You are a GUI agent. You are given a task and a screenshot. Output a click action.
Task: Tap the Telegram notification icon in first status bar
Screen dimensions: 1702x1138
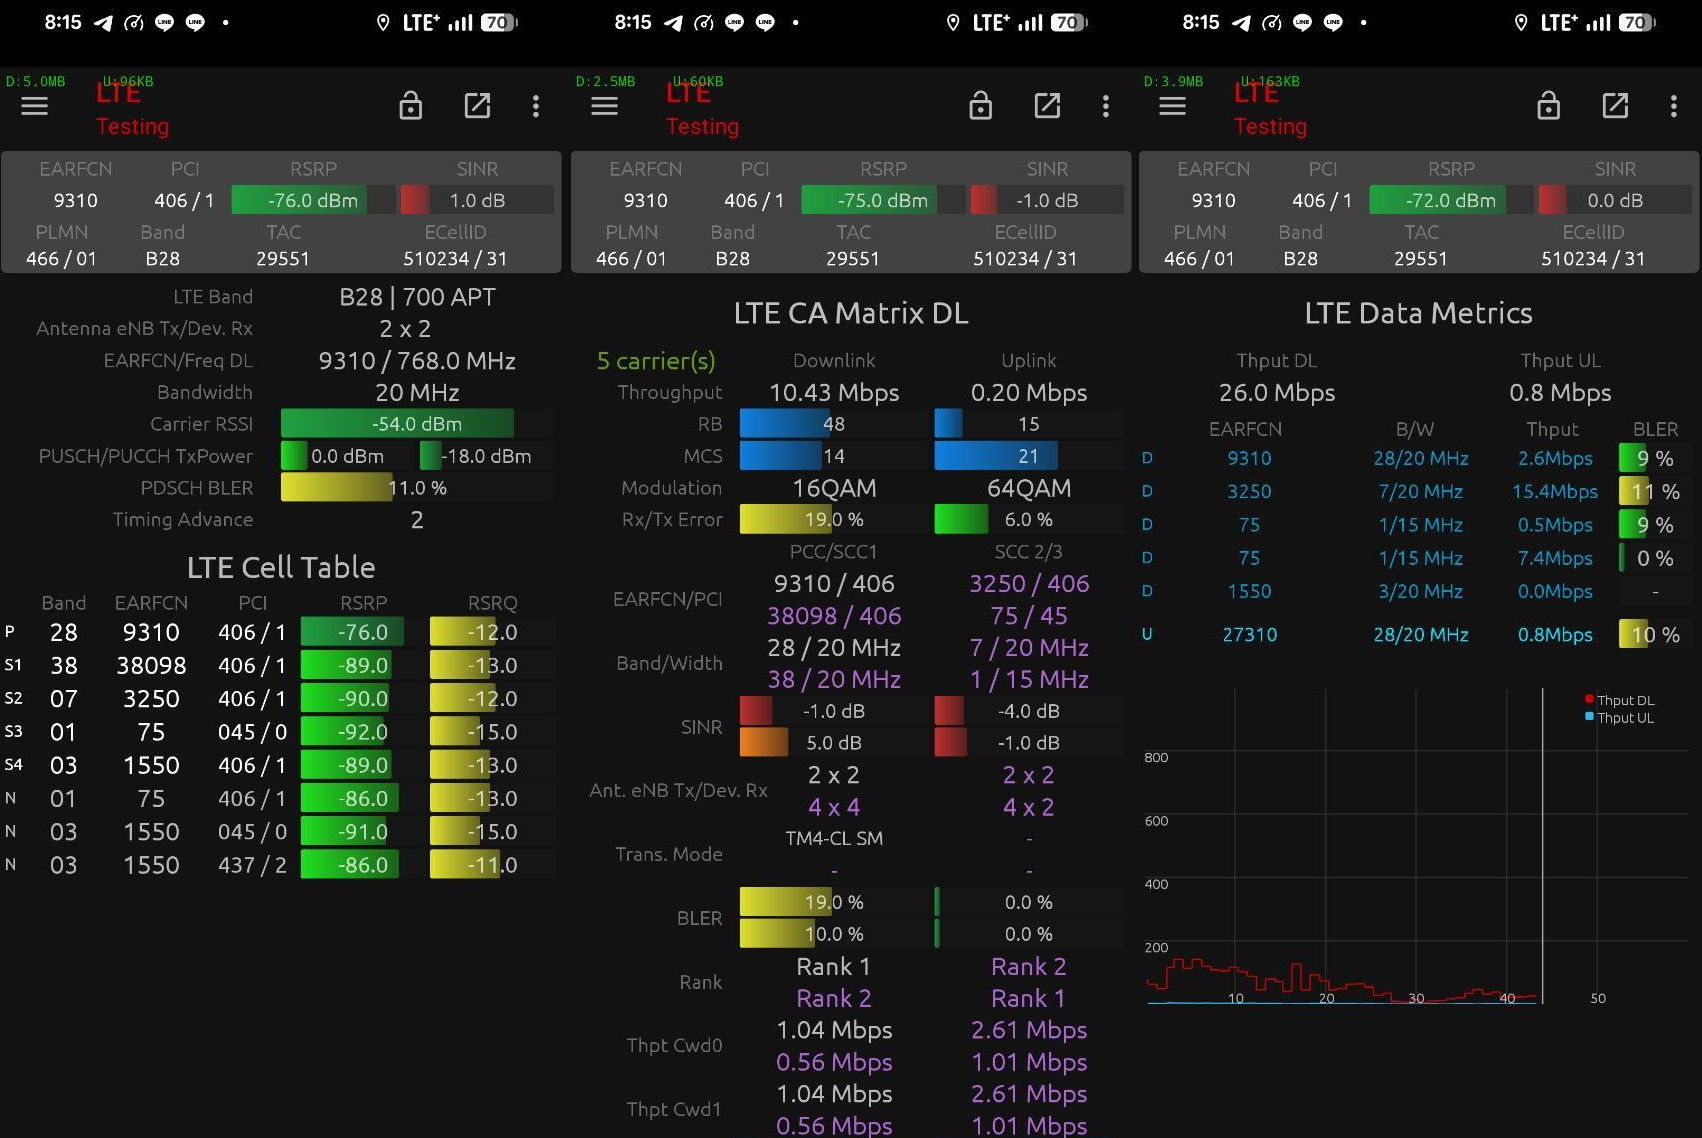(x=103, y=23)
